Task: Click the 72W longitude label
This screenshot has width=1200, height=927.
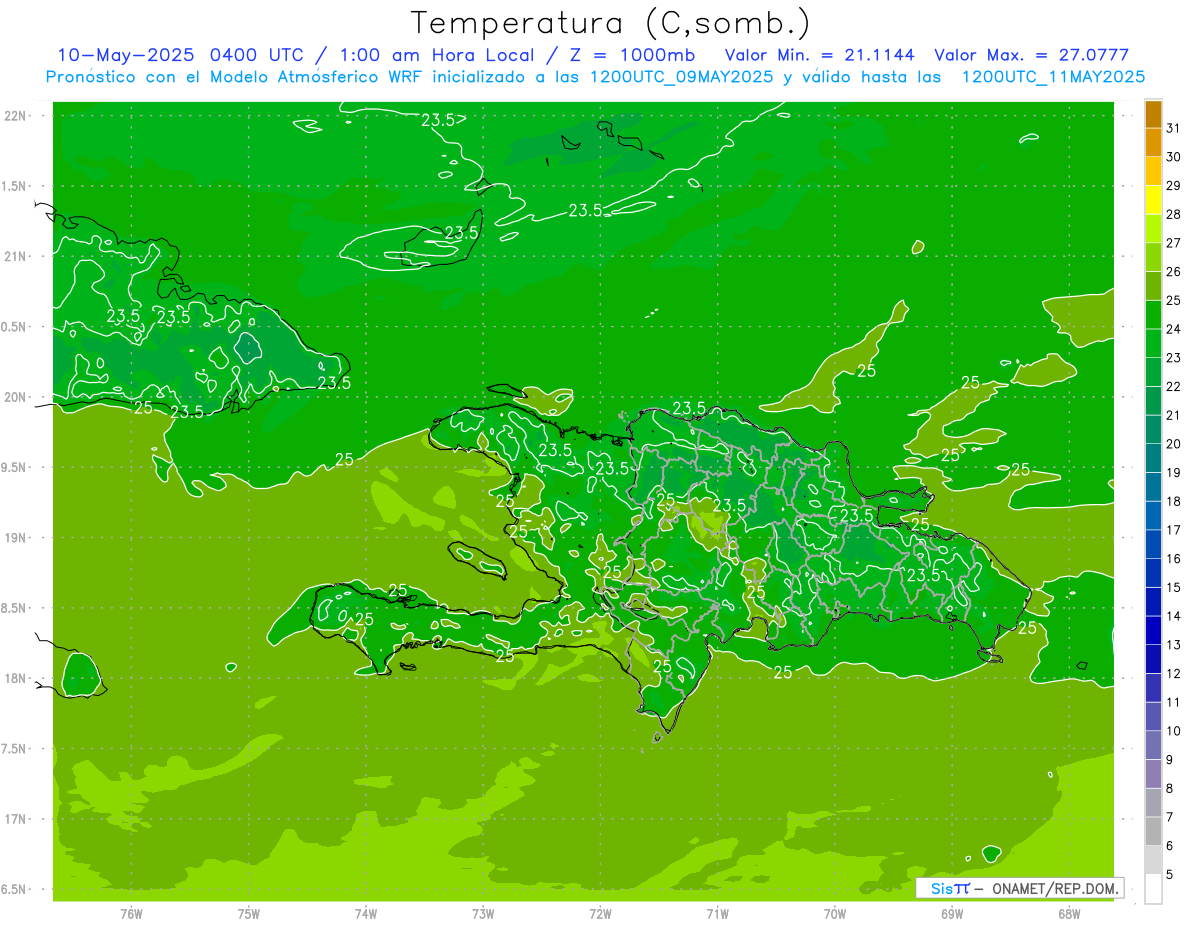Action: 600,914
